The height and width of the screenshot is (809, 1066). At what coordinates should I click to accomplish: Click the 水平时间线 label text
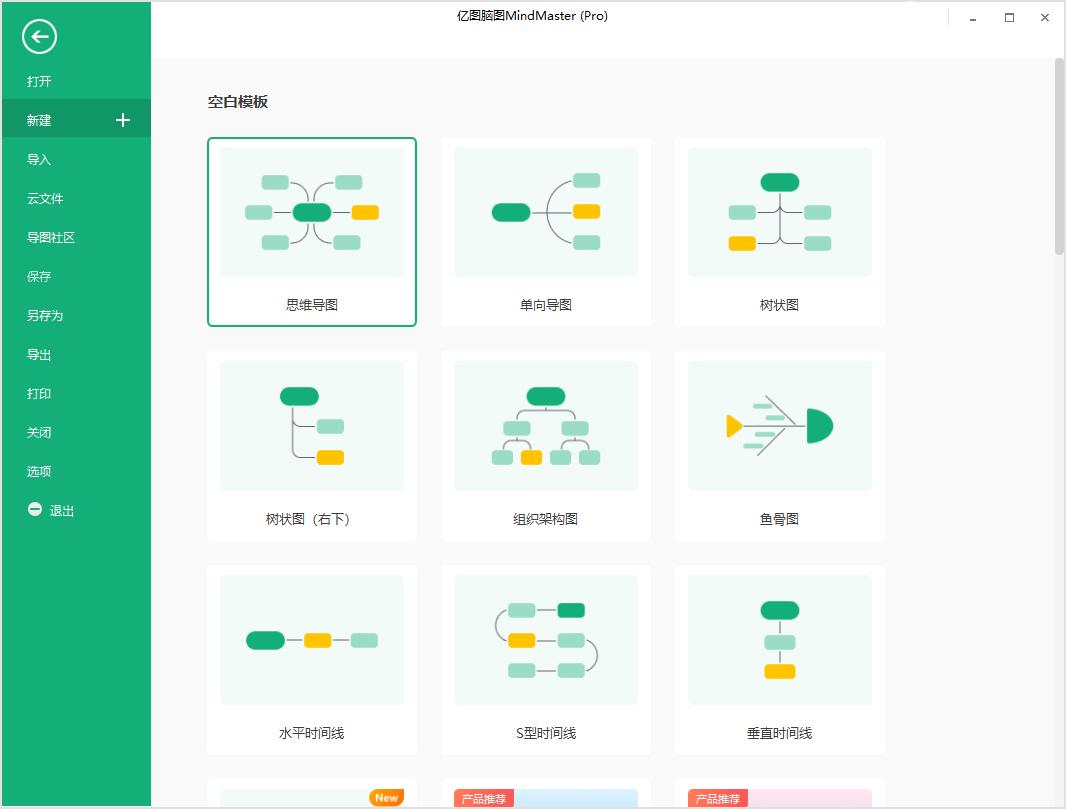click(312, 734)
